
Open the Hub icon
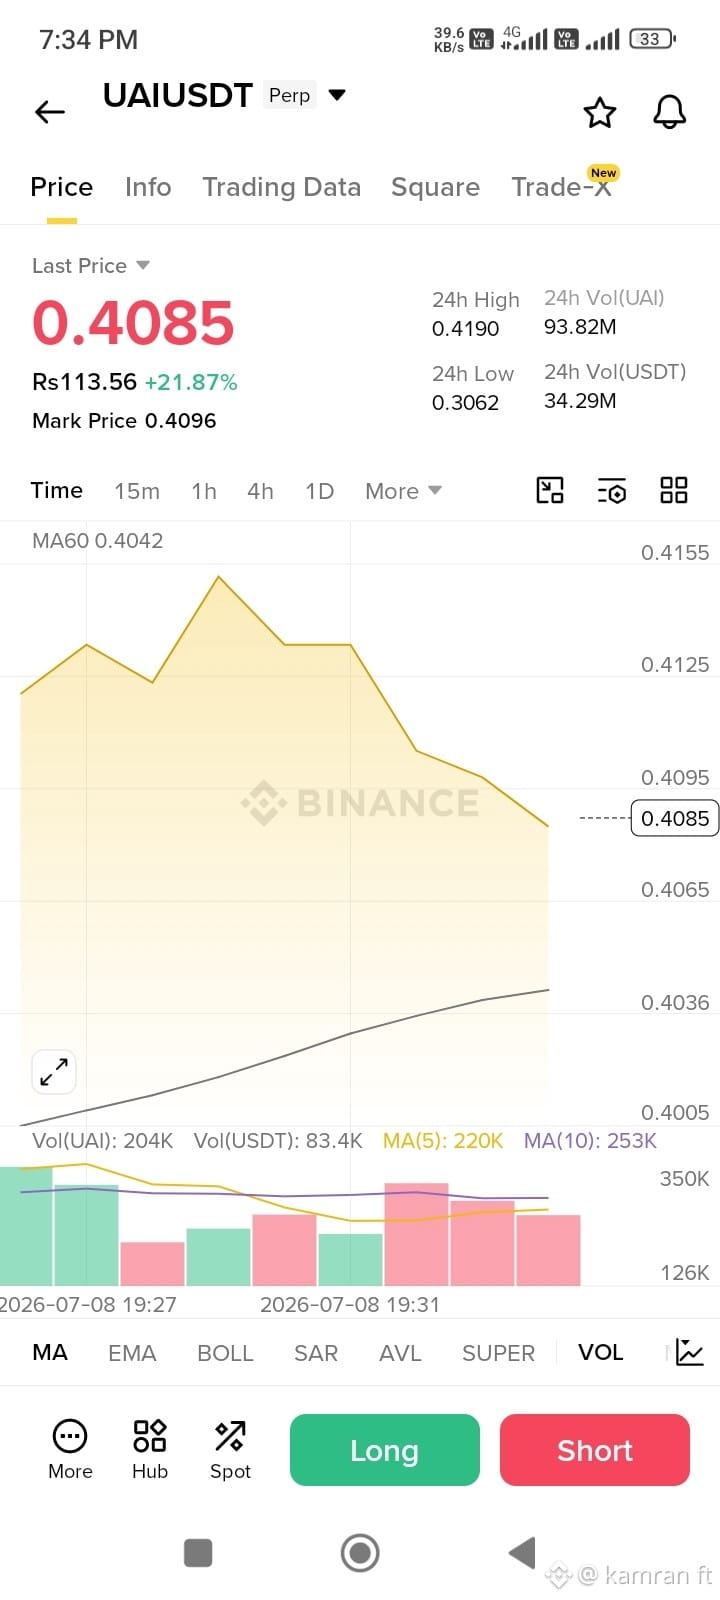pos(150,1449)
